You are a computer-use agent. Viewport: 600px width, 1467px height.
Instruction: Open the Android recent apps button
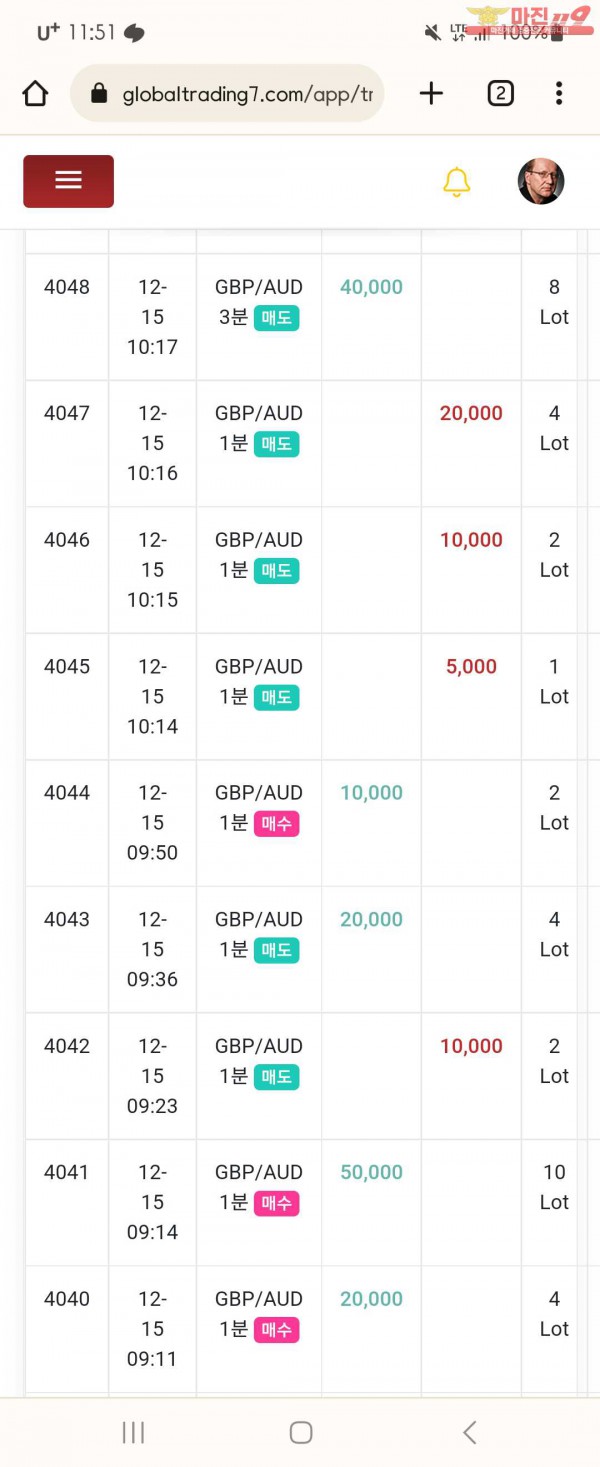pos(133,1432)
